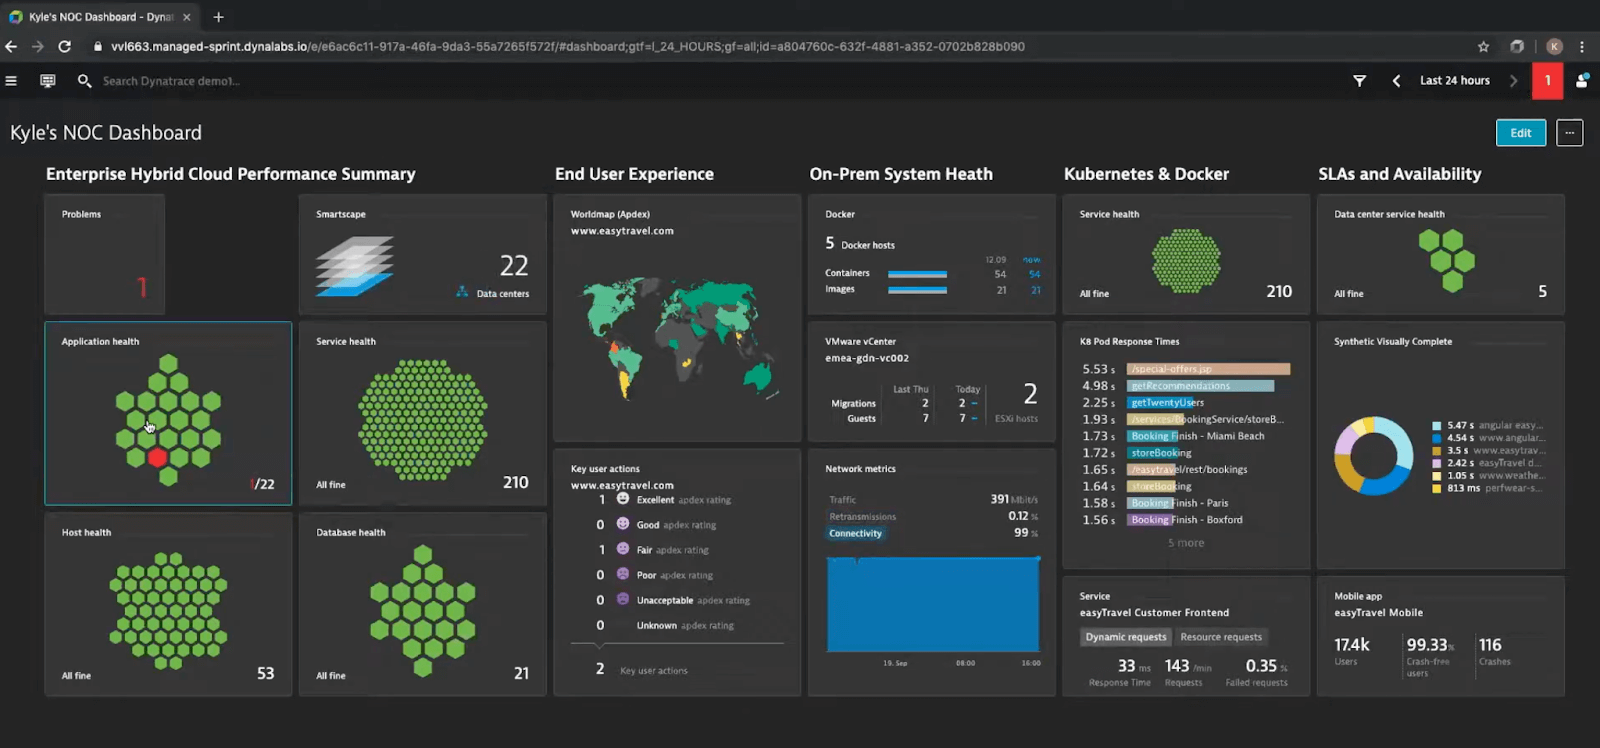This screenshot has height=748, width=1600.
Task: Open the red problems counter badge
Action: (x=1547, y=81)
